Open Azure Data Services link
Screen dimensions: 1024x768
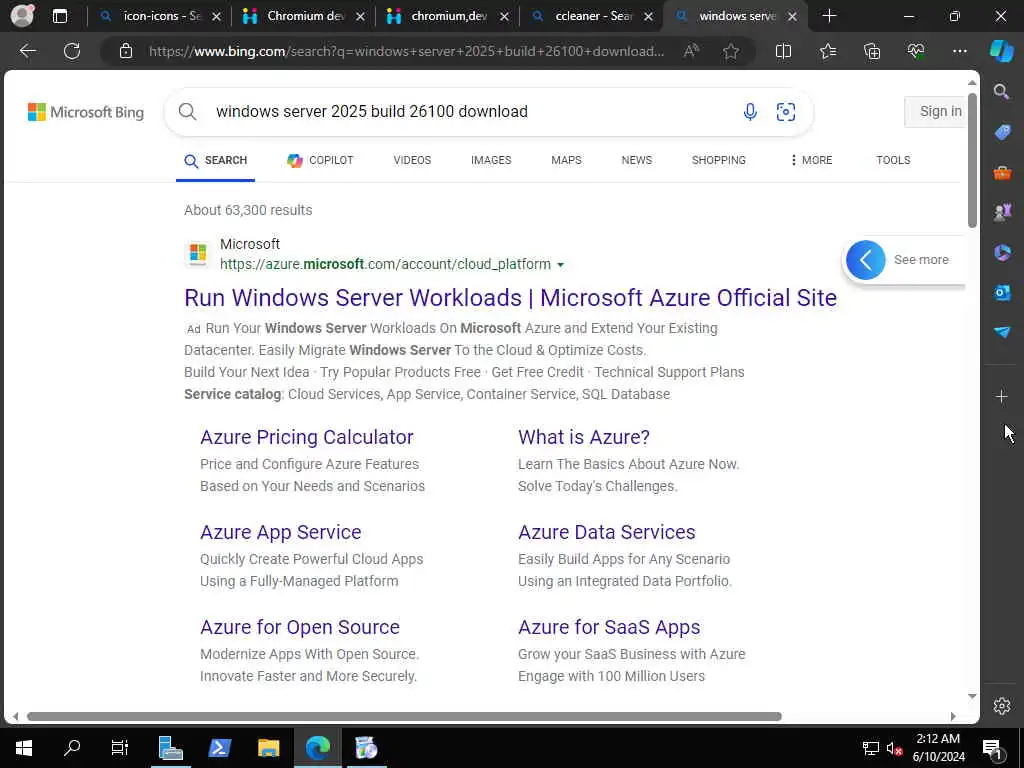607,532
